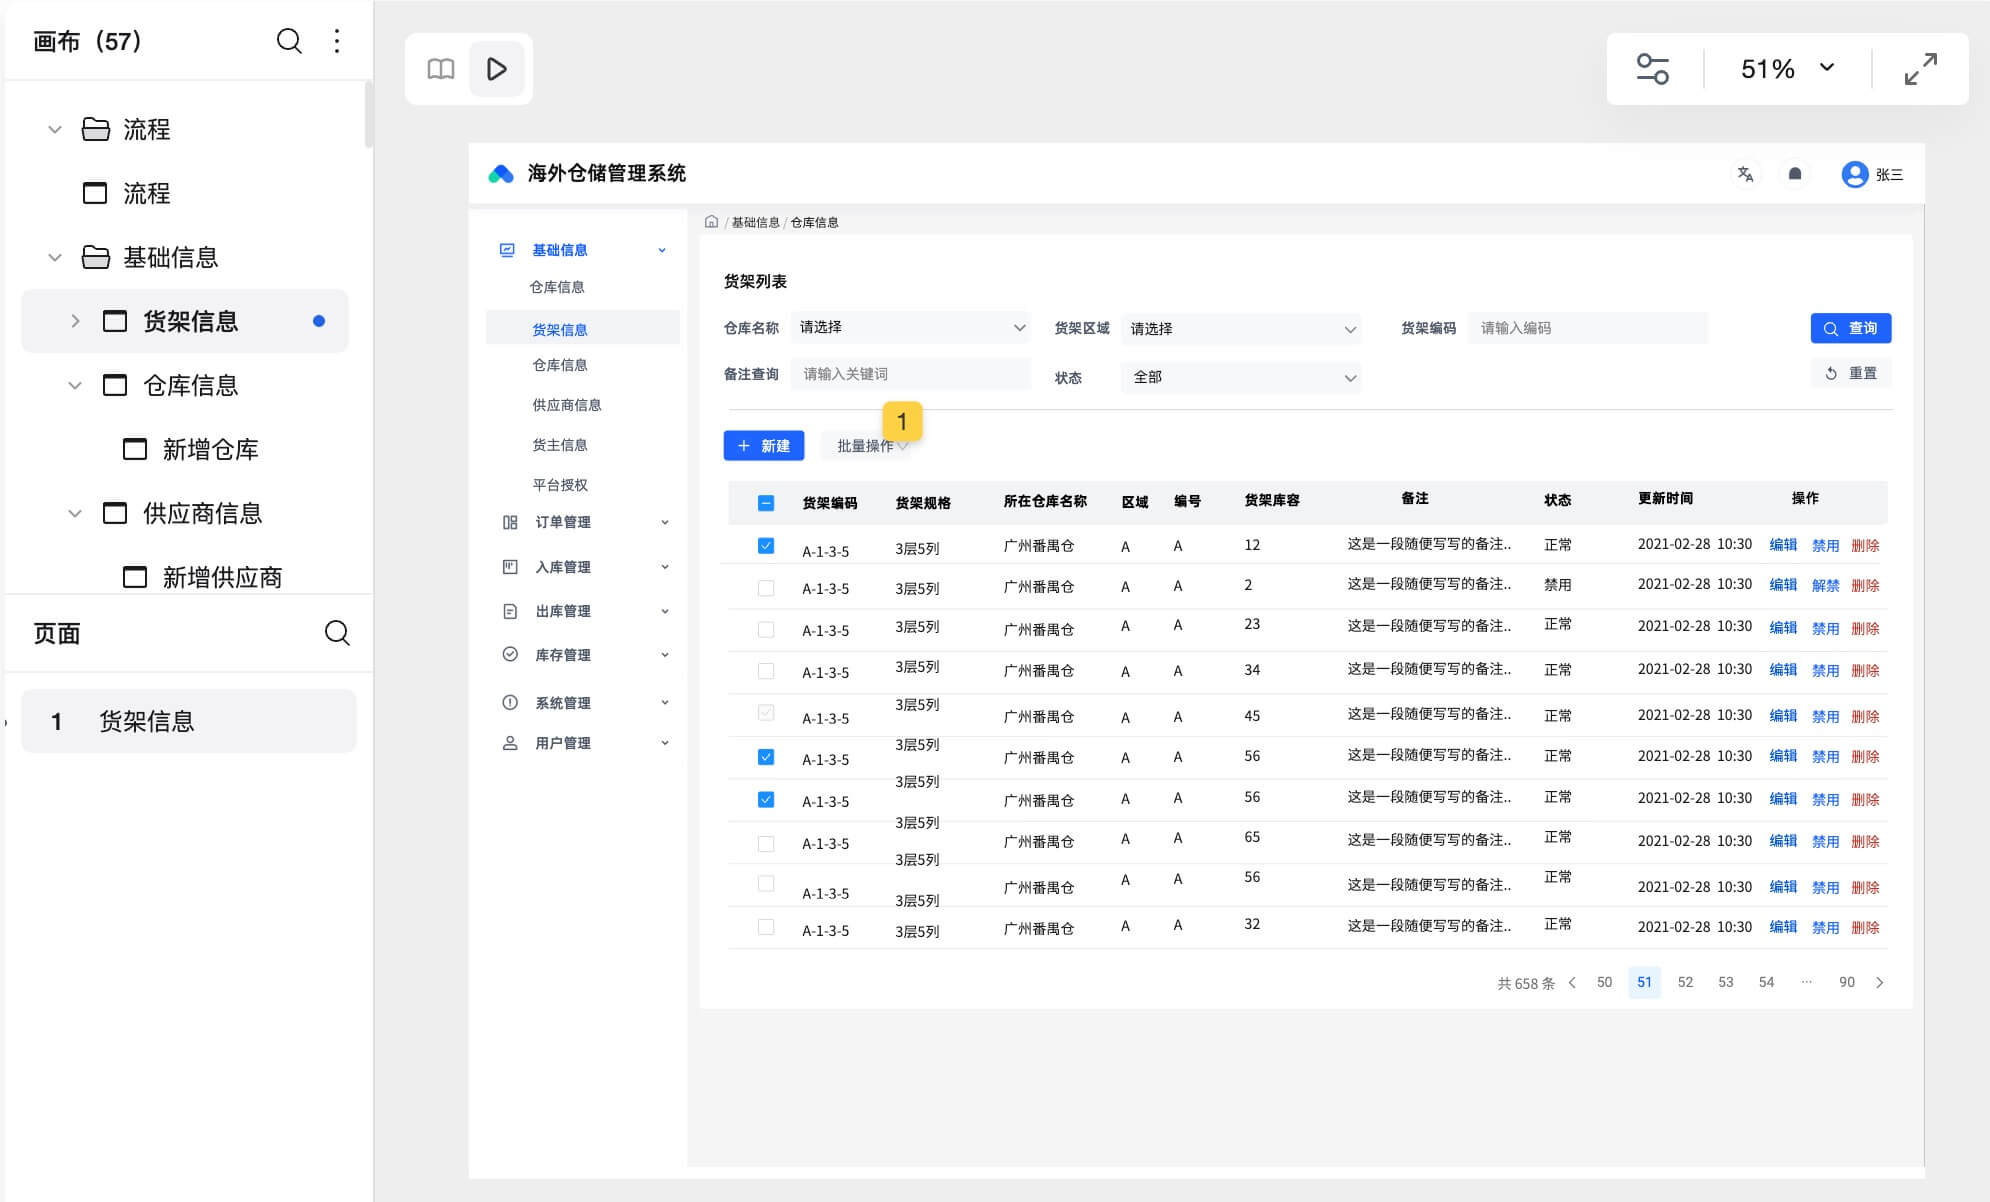Open the 仓库名称 请选择 dropdown
1990x1202 pixels.
(x=911, y=328)
